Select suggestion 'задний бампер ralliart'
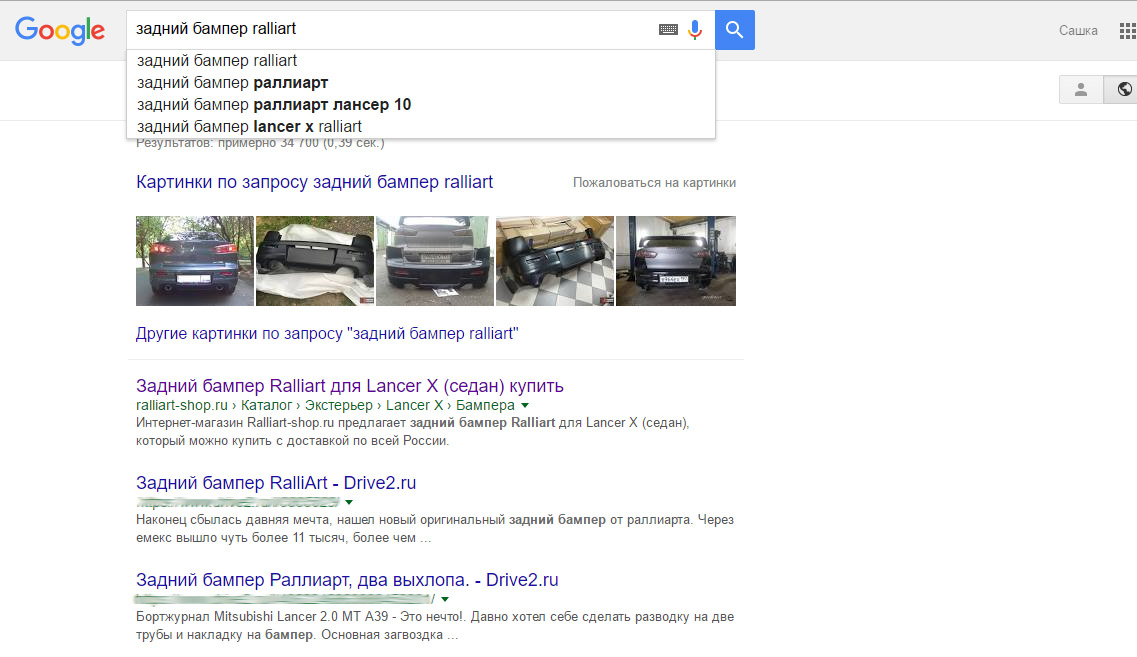 coord(421,61)
